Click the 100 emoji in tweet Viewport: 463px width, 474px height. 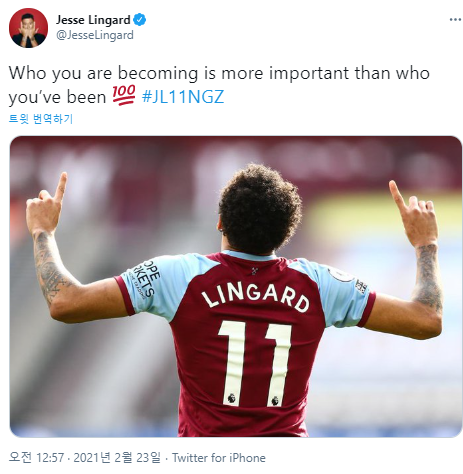point(123,95)
